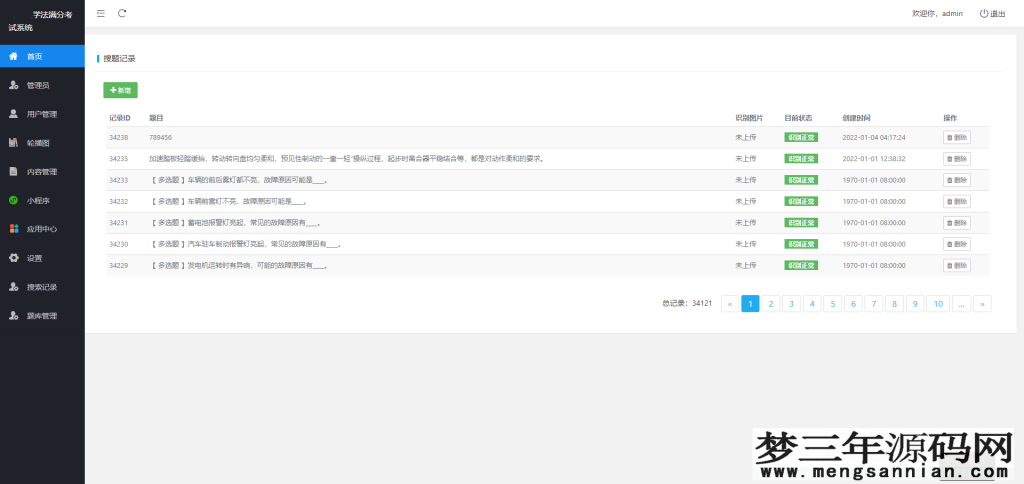Toggle the sidebar collapse icon in header
The image size is (1024, 484).
[101, 13]
